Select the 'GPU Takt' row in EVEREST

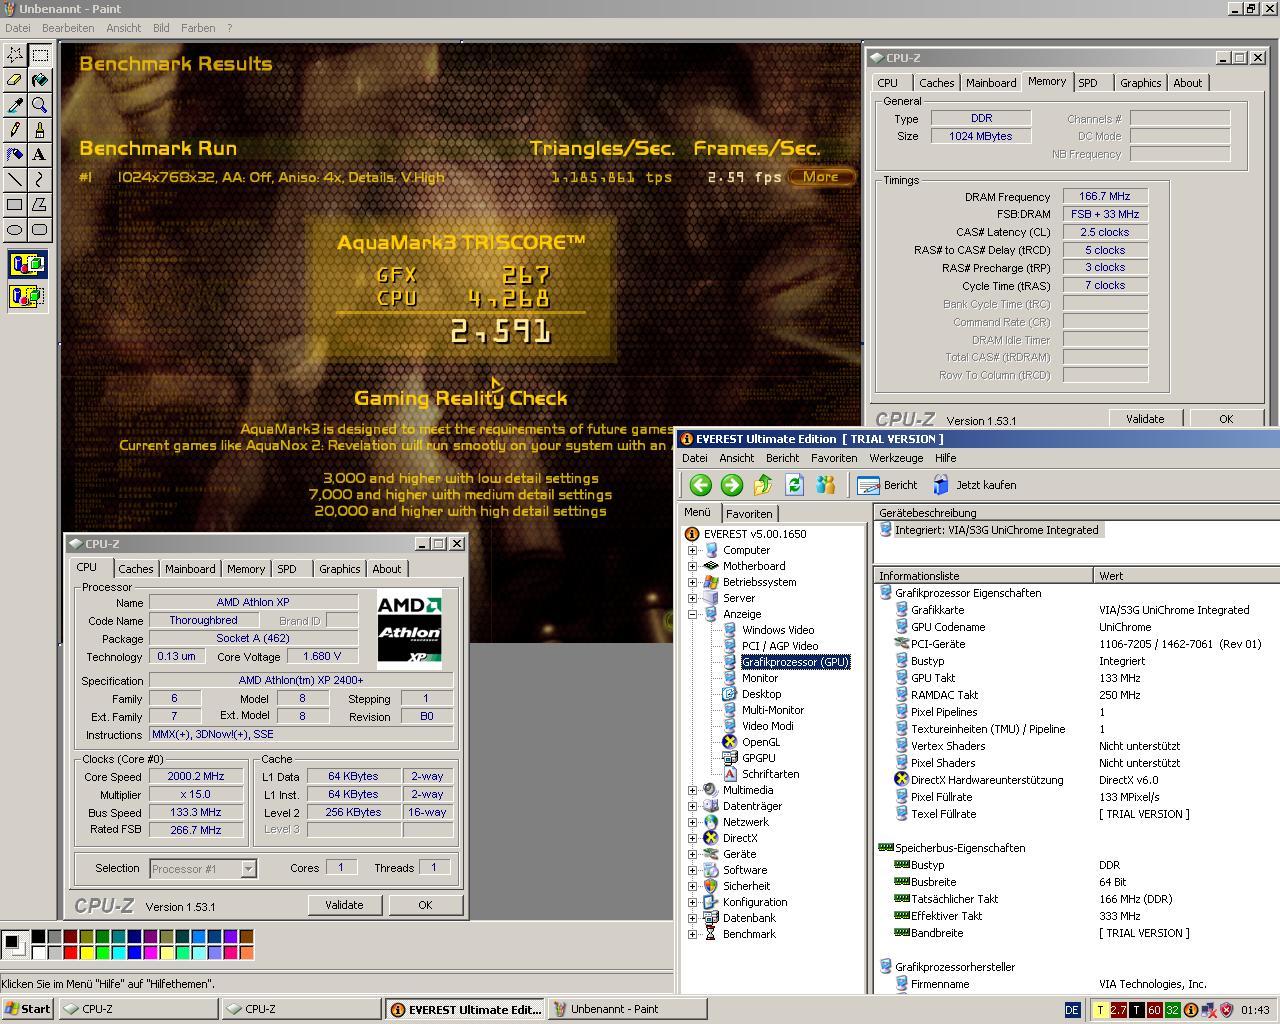pyautogui.click(x=1077, y=678)
